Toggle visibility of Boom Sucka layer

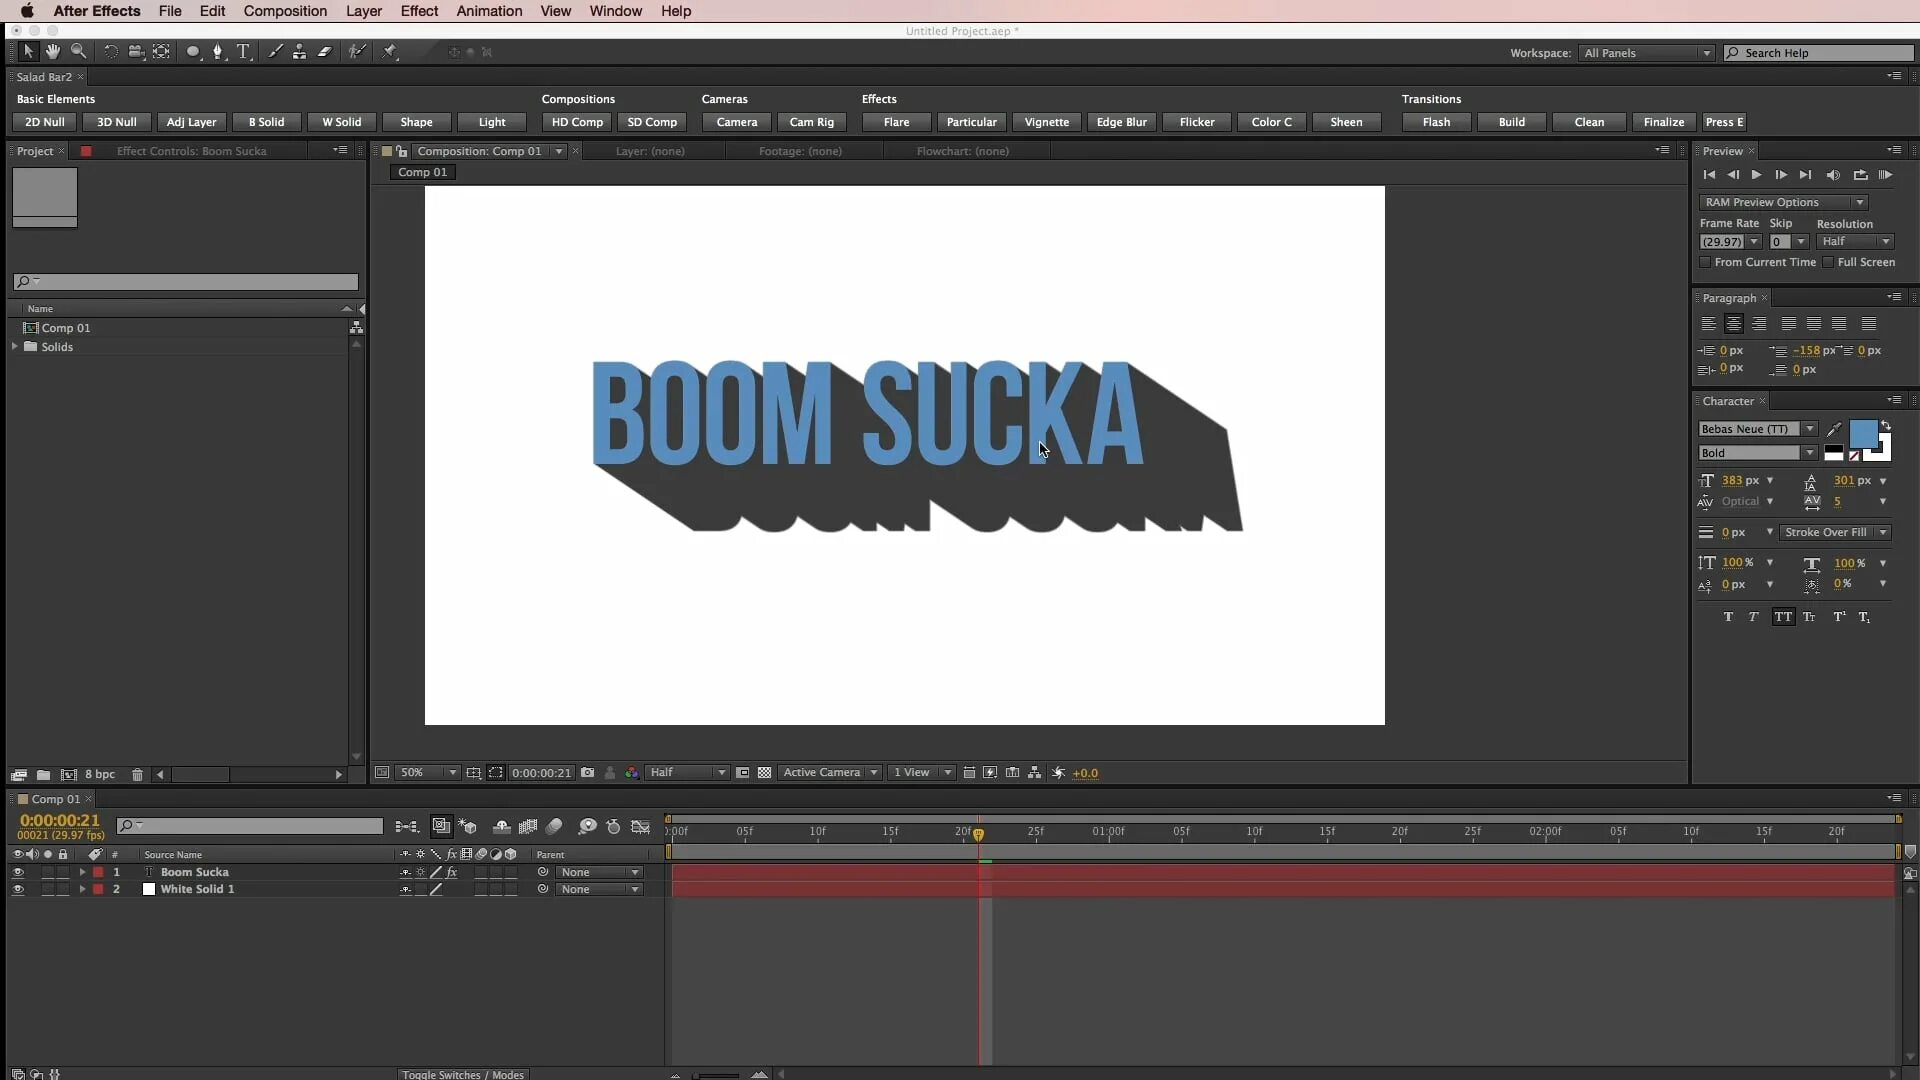pos(17,872)
